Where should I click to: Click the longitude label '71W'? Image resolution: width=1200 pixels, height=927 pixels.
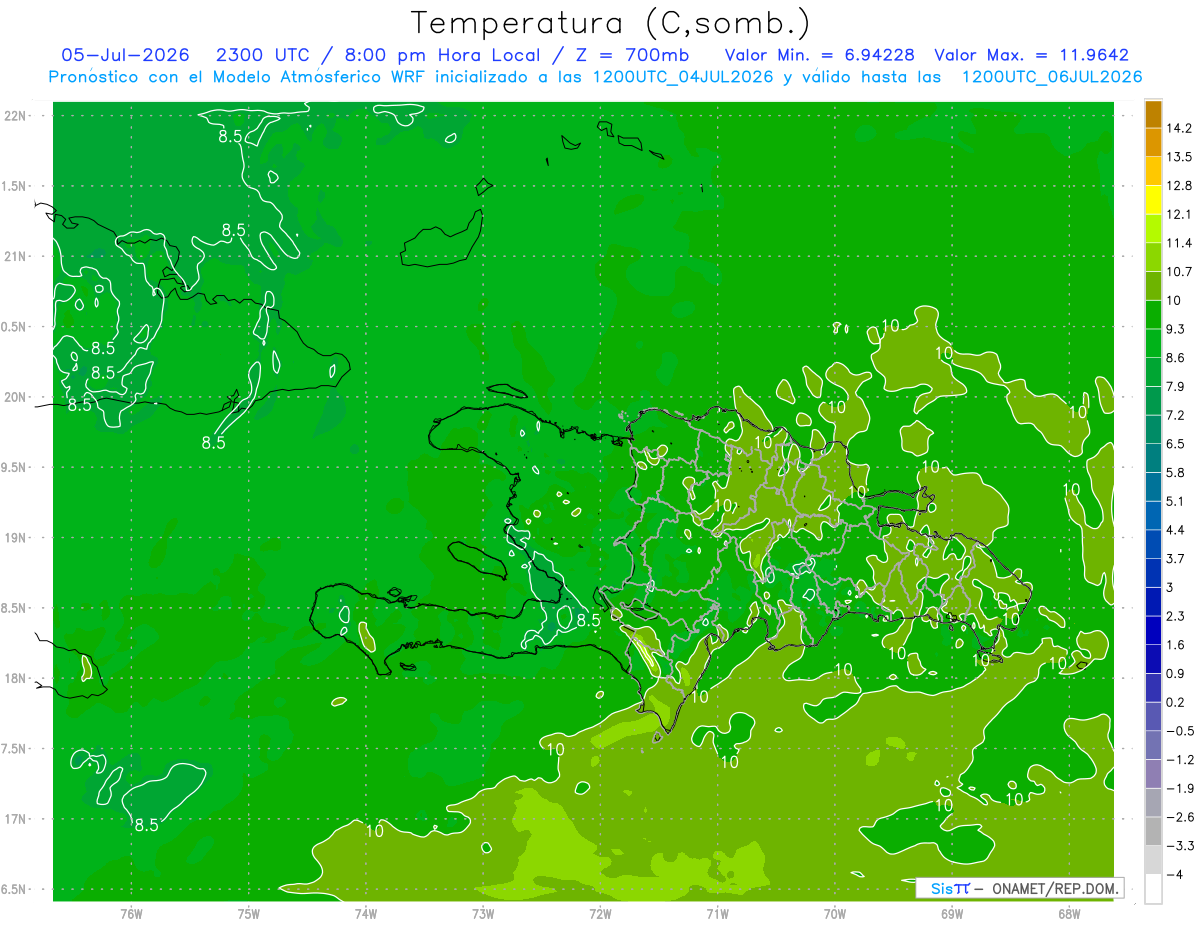pos(717,914)
